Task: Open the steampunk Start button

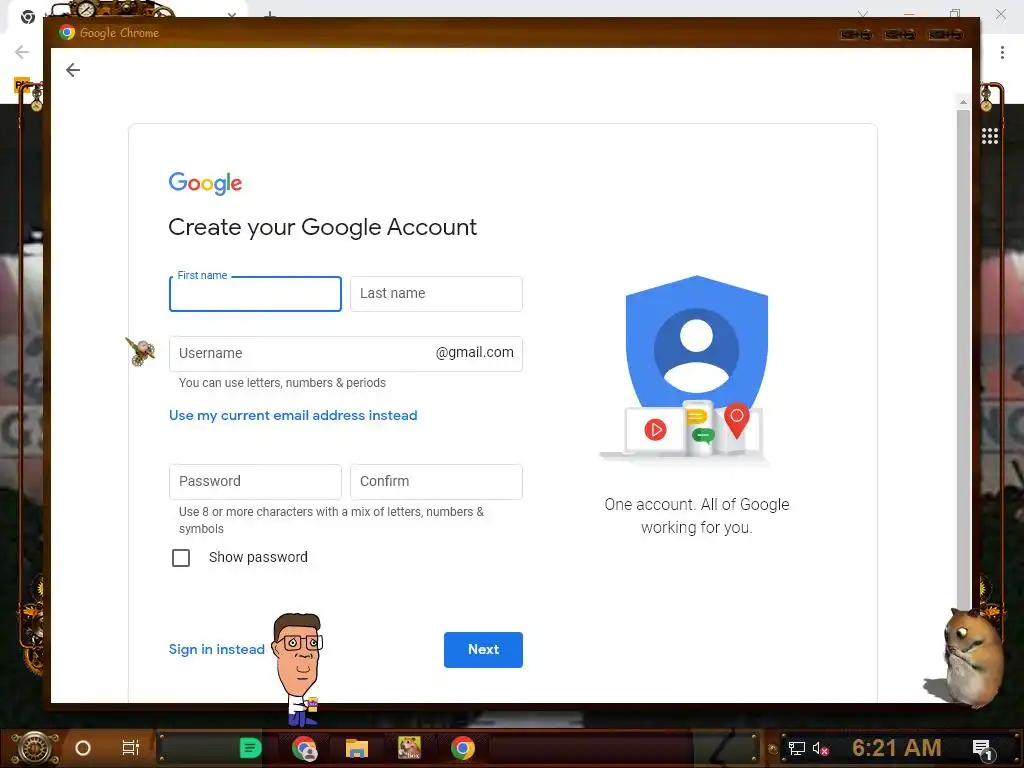Action: [x=35, y=748]
